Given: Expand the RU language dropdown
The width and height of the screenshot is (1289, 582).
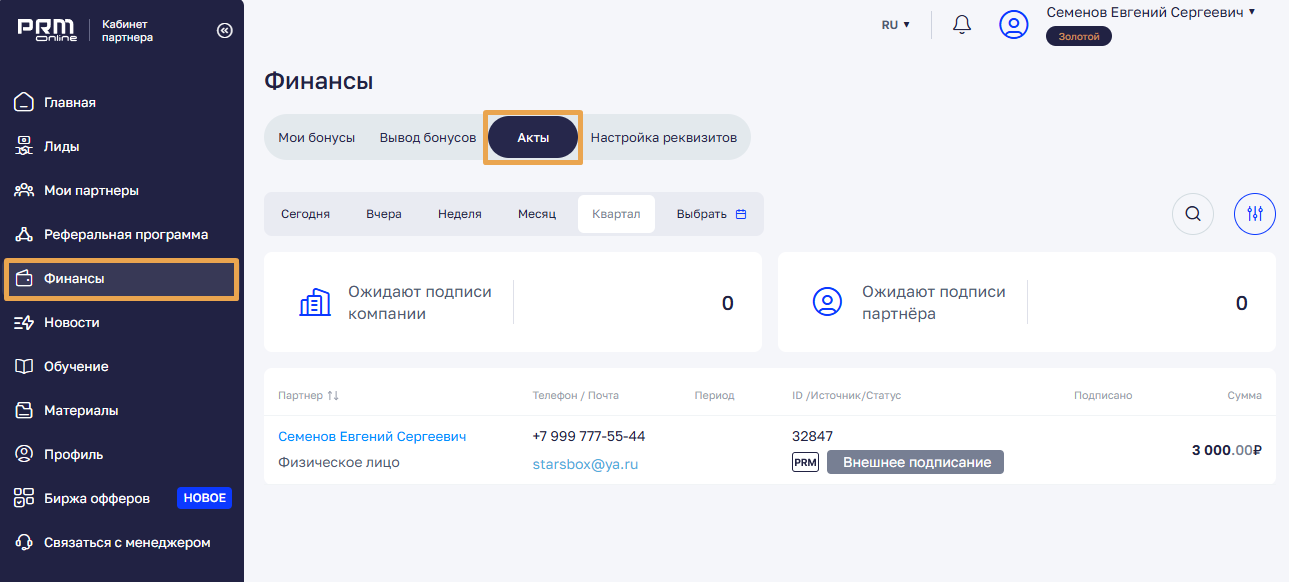Looking at the screenshot, I should pyautogui.click(x=895, y=25).
